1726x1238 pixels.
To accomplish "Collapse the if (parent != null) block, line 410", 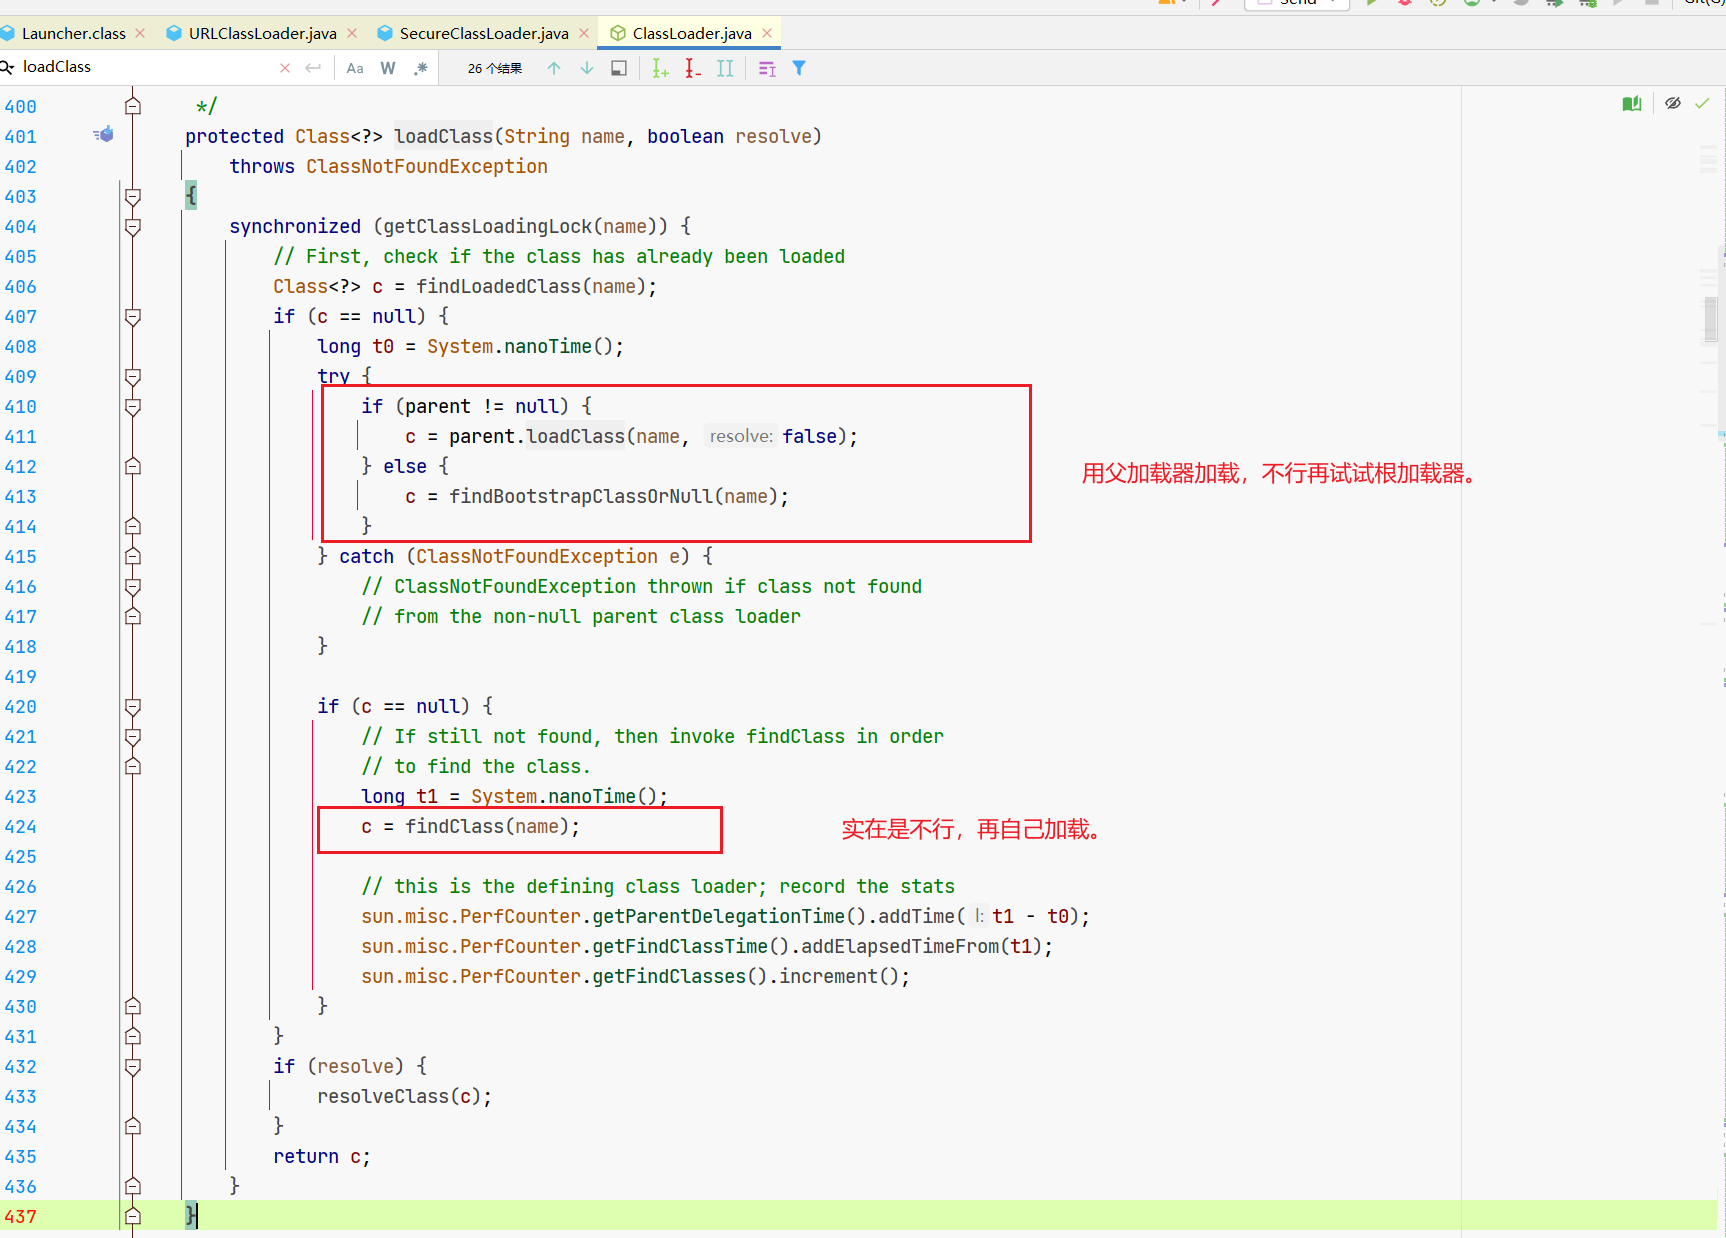I will [x=132, y=407].
